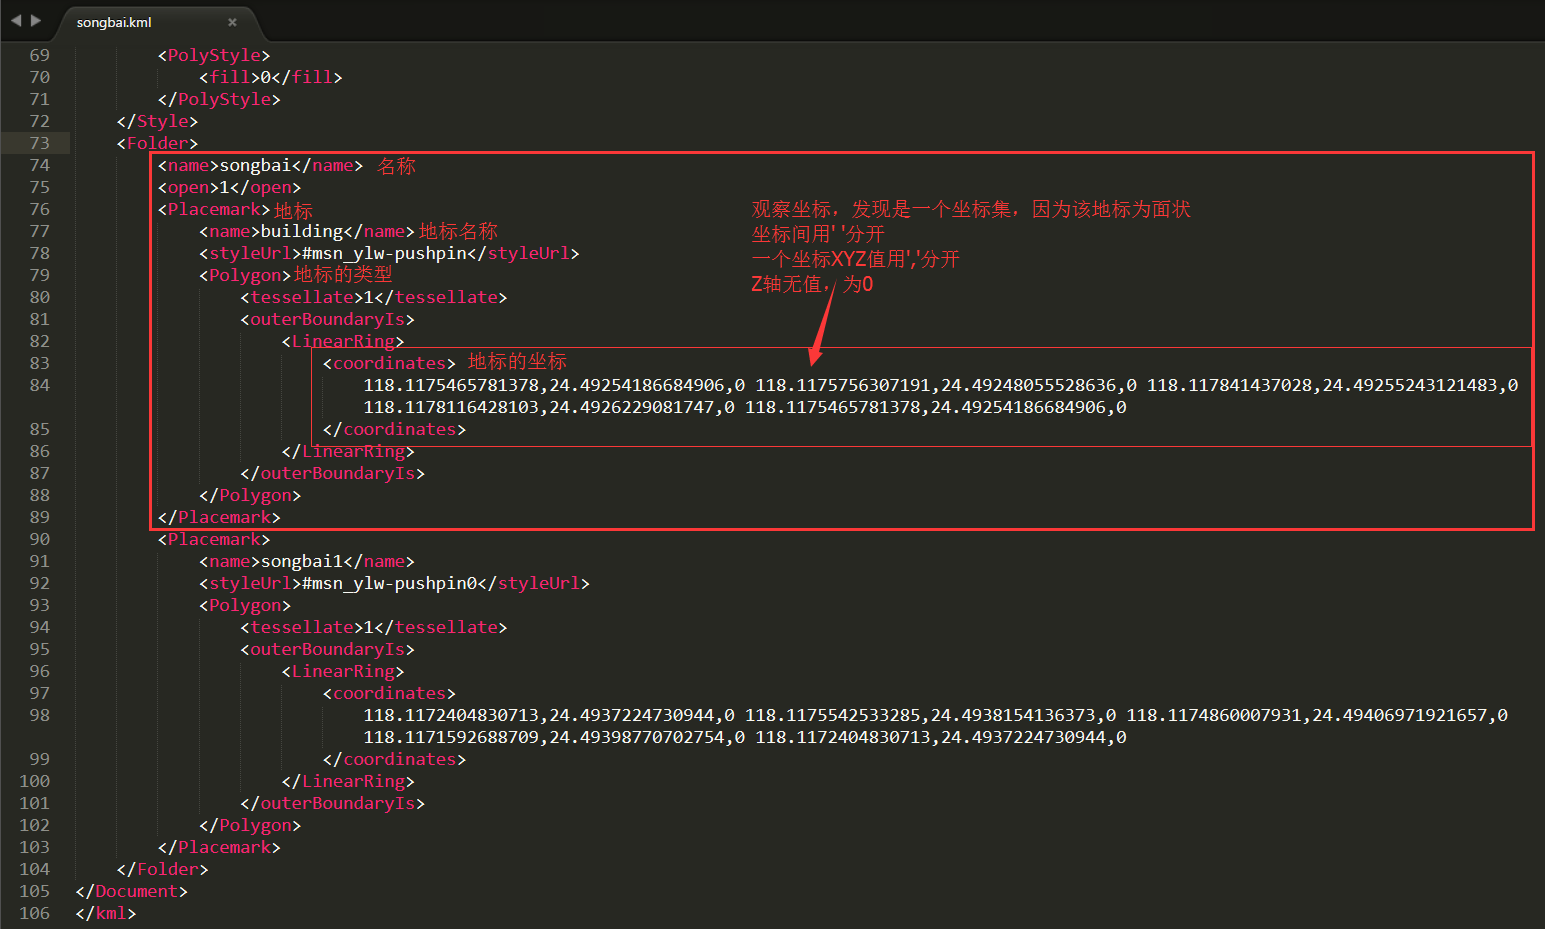Click the tessellate value on line 80
1545x929 pixels.
(368, 297)
